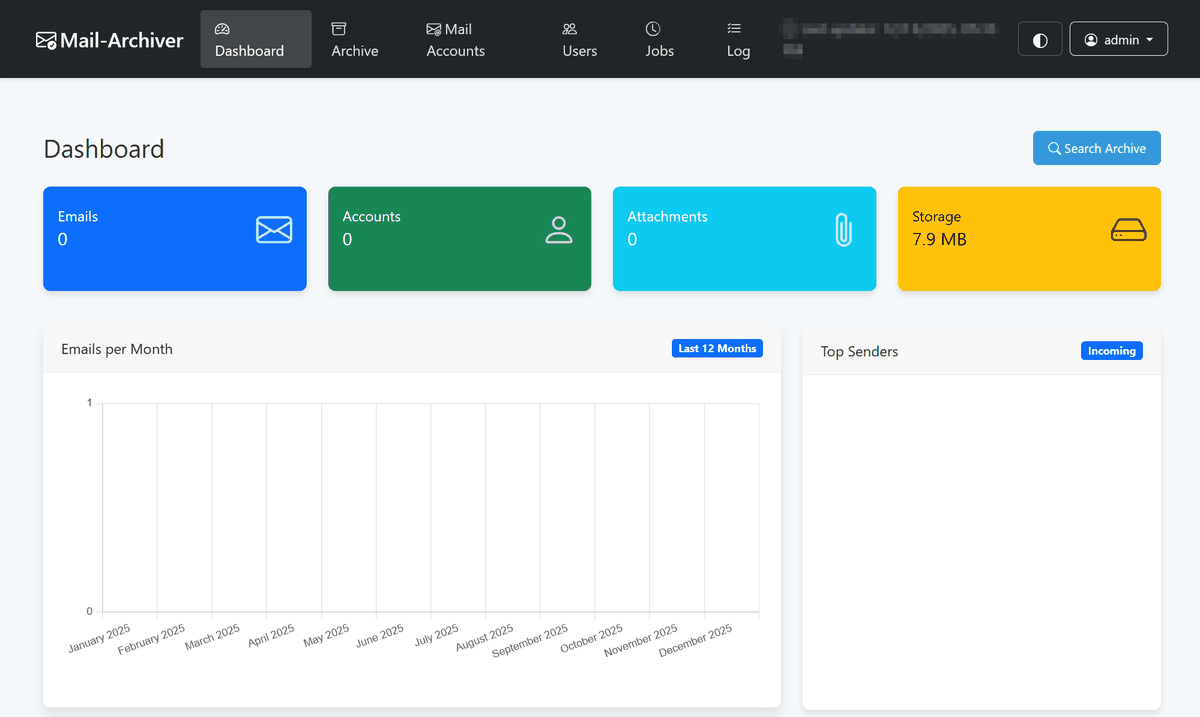Open the Mail Accounts page
The height and width of the screenshot is (717, 1200).
tap(455, 40)
